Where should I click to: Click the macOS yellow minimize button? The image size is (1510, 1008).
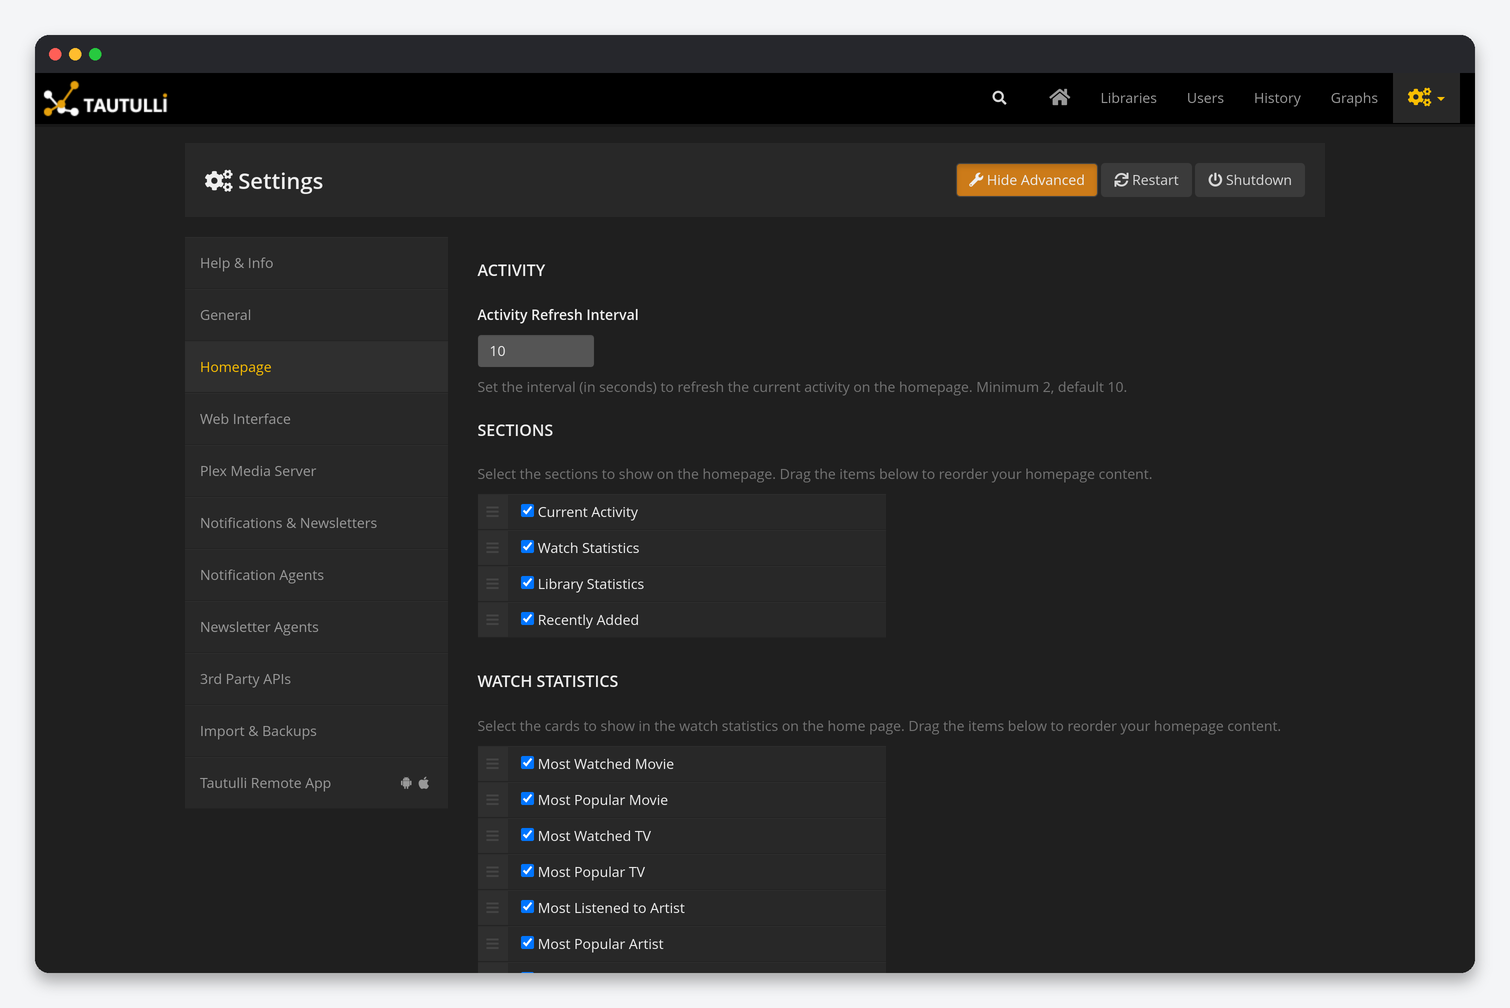pyautogui.click(x=75, y=54)
